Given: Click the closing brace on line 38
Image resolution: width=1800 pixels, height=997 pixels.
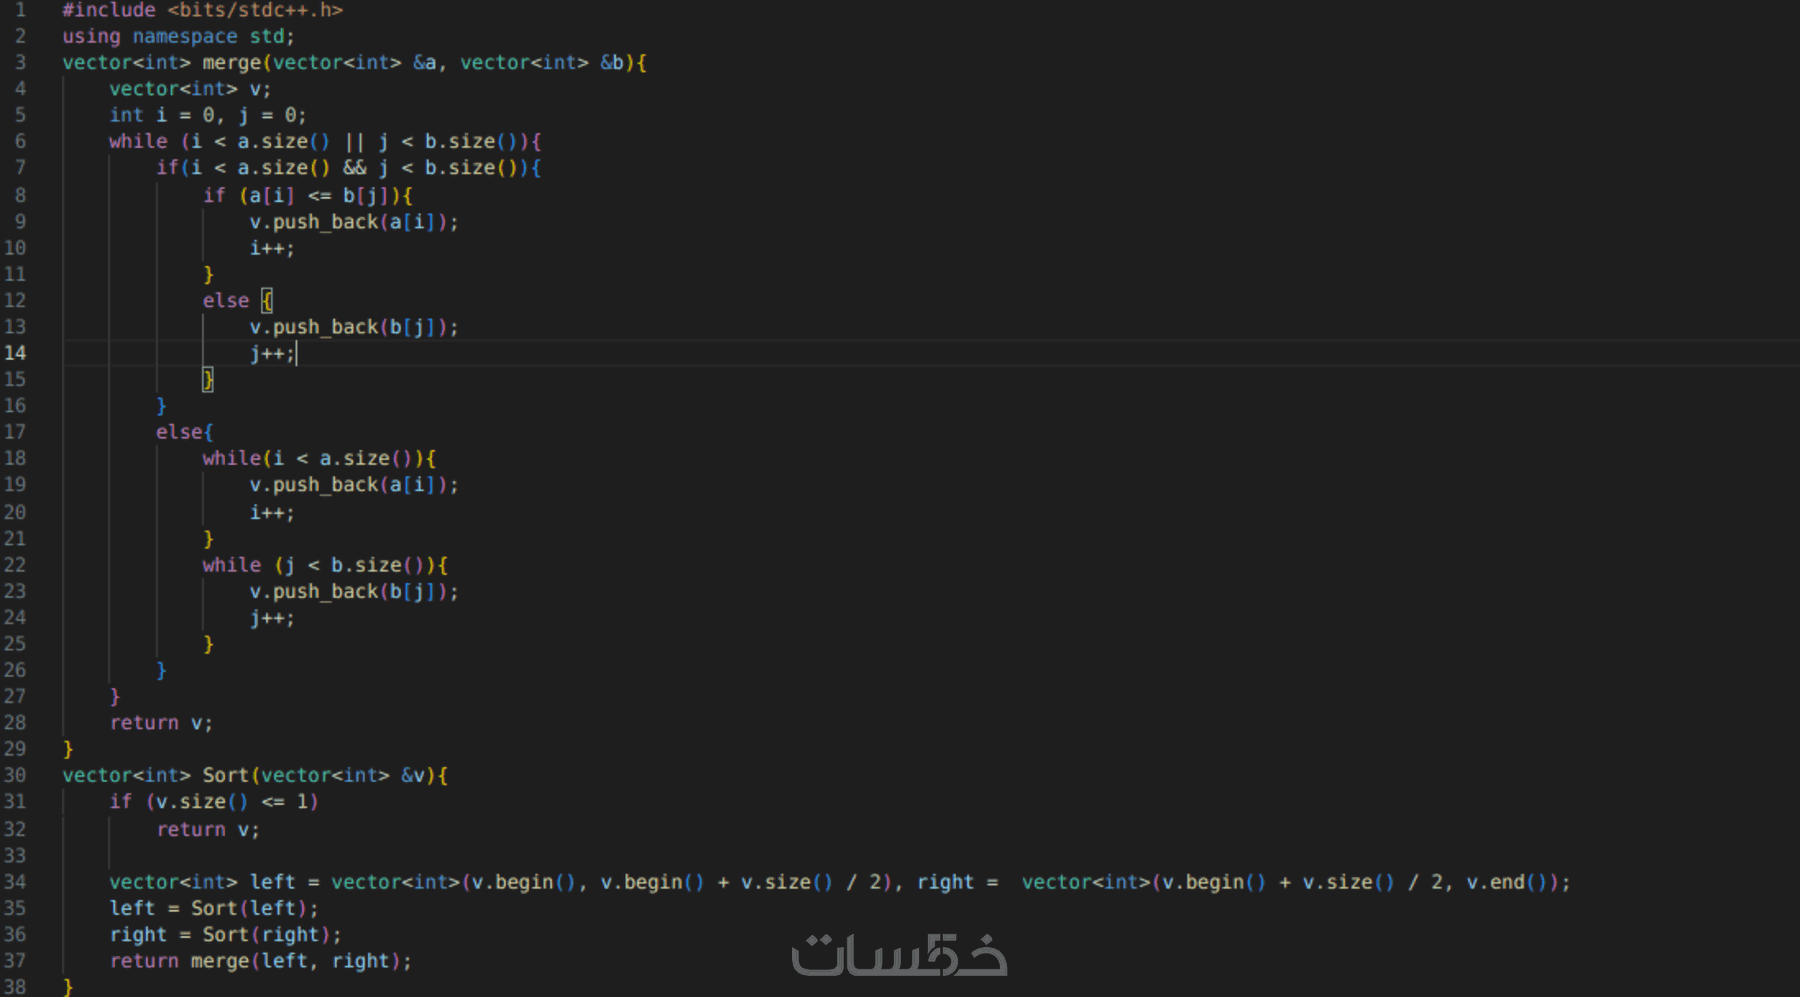Looking at the screenshot, I should coord(68,986).
